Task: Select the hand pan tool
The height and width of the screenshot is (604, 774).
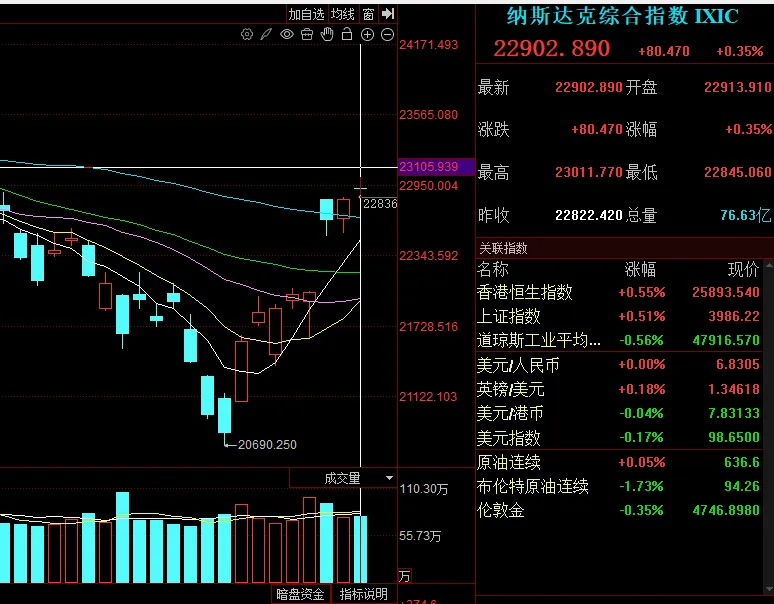Action: pos(327,35)
